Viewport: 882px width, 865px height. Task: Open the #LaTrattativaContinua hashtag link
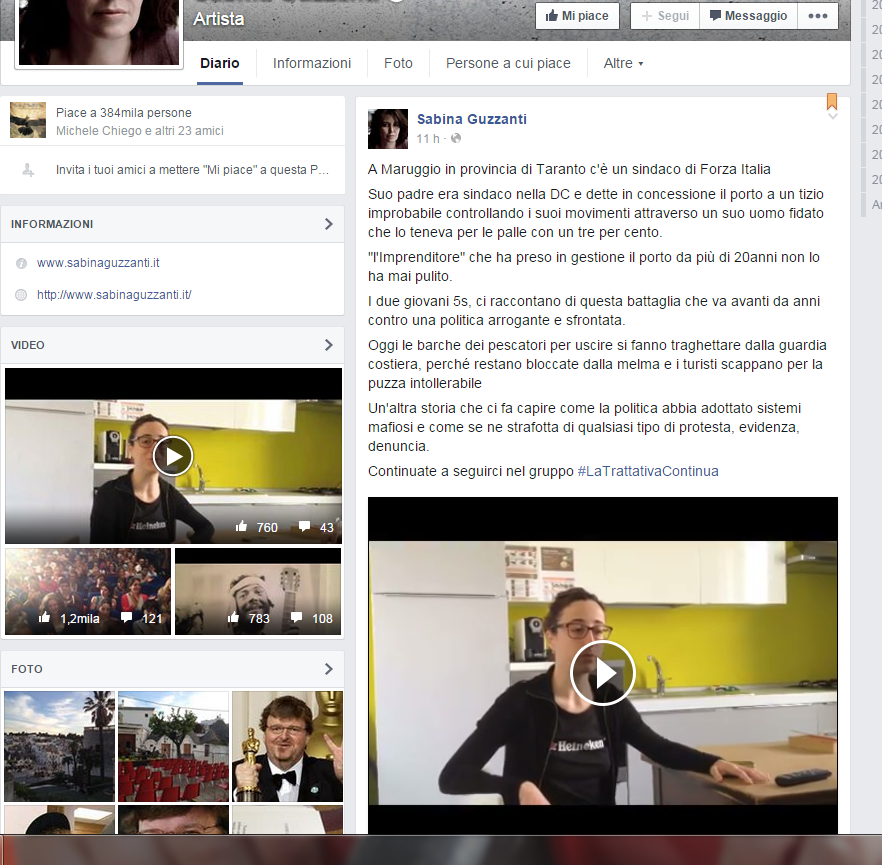648,471
